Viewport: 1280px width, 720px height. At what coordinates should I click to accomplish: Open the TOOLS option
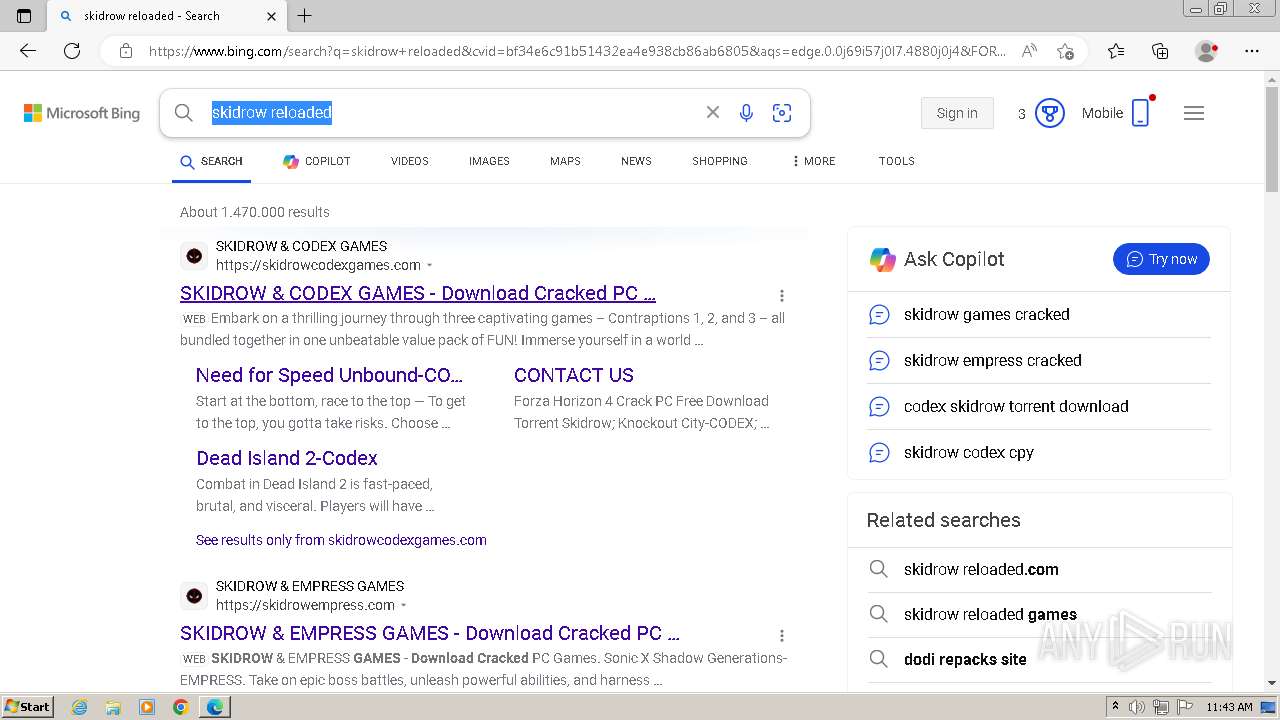[897, 161]
